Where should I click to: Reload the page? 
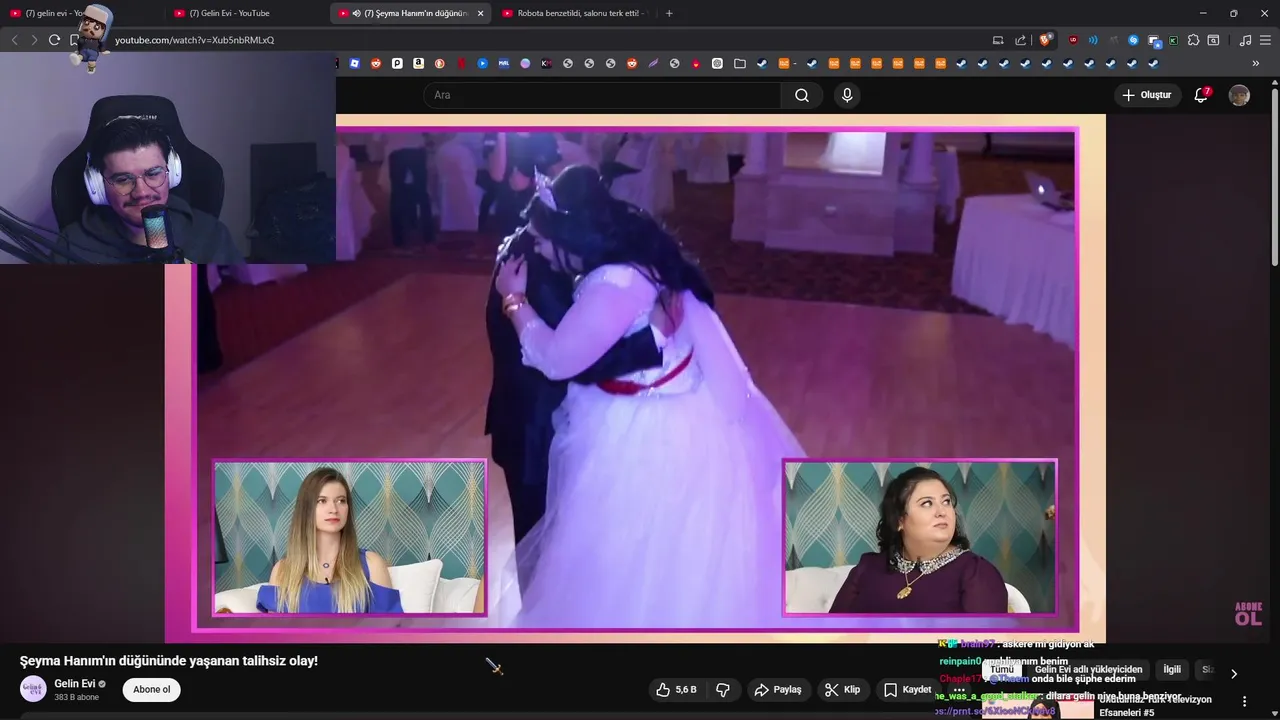point(54,40)
